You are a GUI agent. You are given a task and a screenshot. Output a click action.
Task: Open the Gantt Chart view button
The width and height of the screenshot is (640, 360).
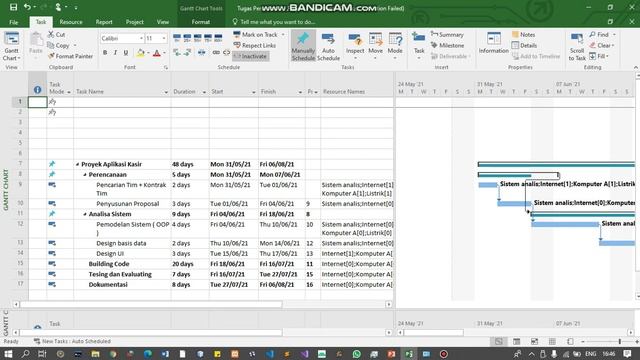pyautogui.click(x=11, y=46)
